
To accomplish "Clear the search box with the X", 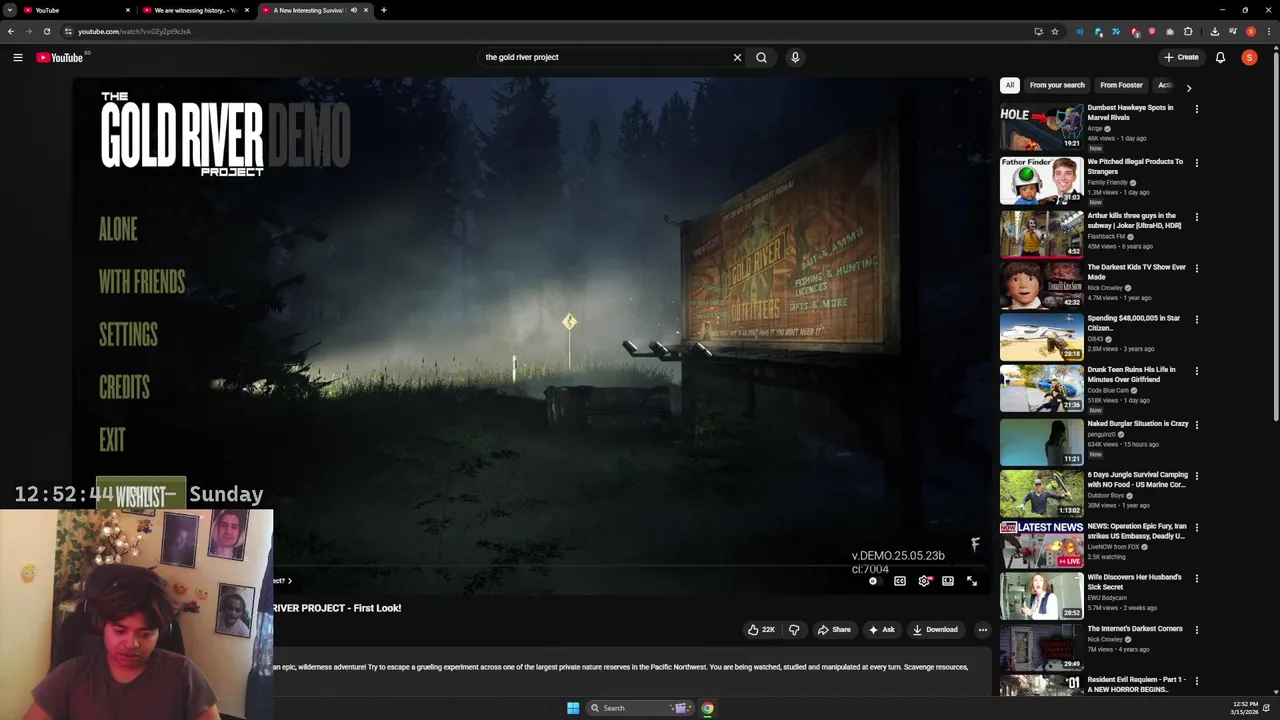I will click(x=737, y=57).
